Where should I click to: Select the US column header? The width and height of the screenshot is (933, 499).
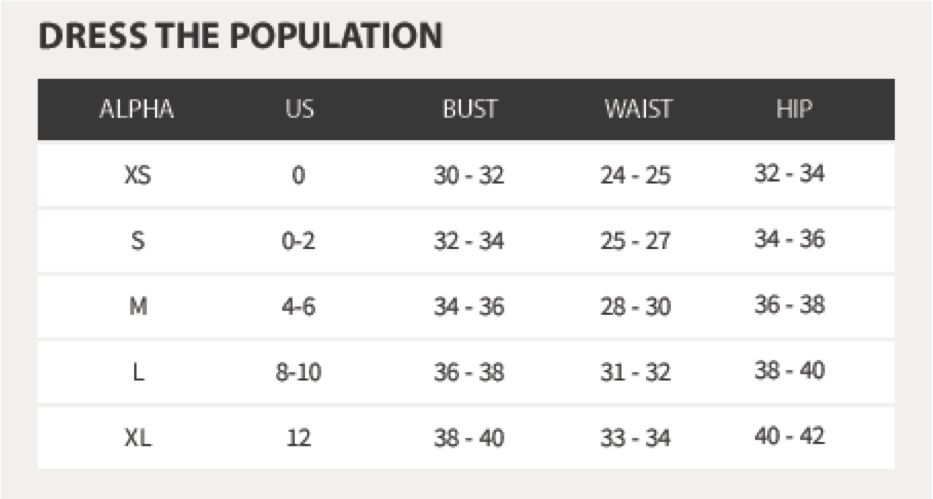299,110
